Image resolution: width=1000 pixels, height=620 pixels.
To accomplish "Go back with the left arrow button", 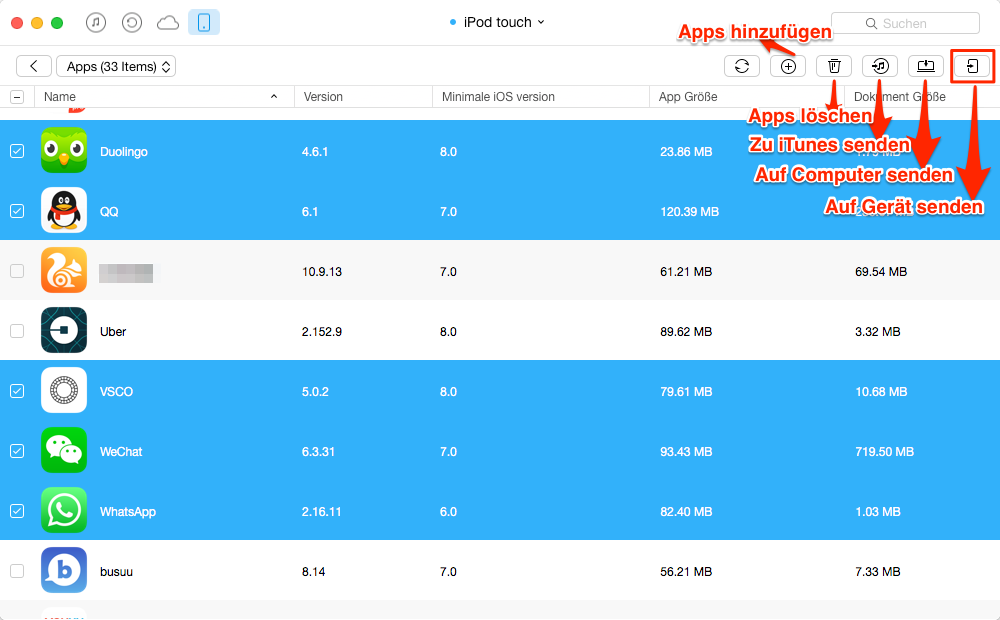I will 34,66.
